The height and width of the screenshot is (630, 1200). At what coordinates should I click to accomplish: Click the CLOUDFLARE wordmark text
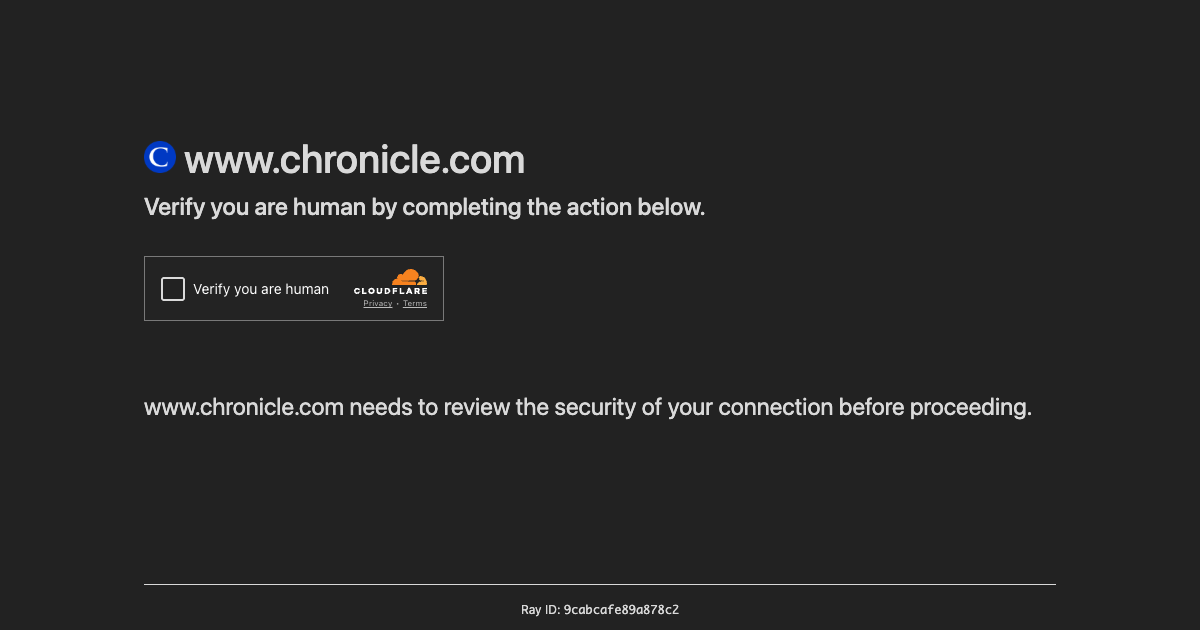tap(391, 291)
